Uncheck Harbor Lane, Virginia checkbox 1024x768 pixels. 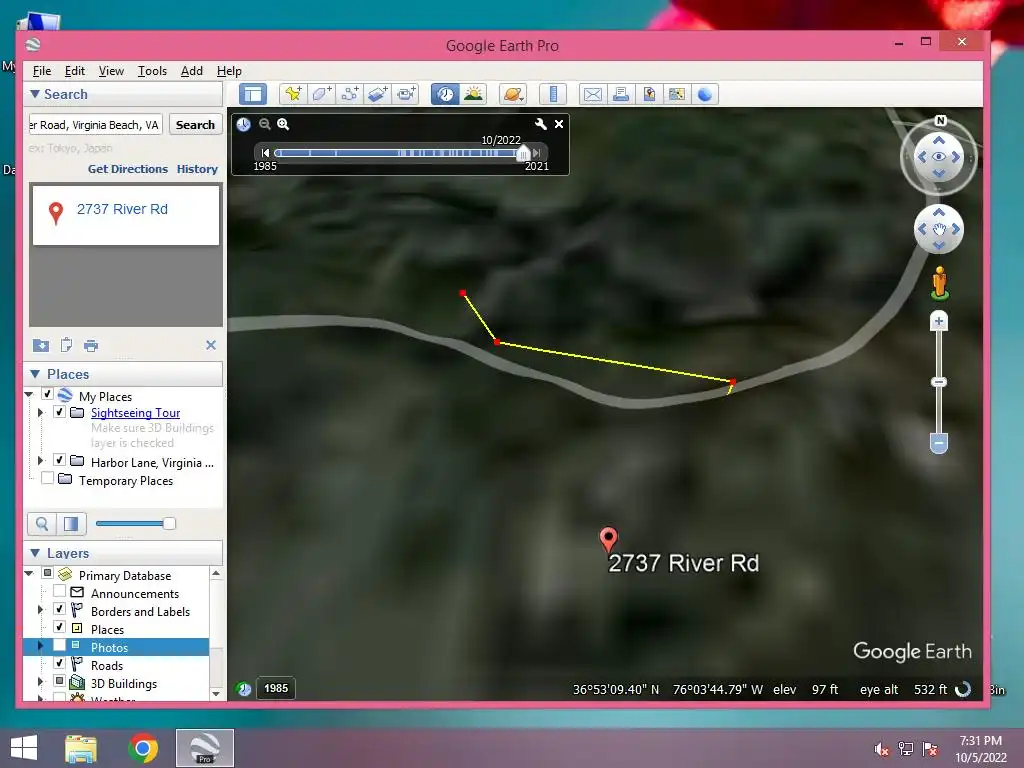coord(59,460)
